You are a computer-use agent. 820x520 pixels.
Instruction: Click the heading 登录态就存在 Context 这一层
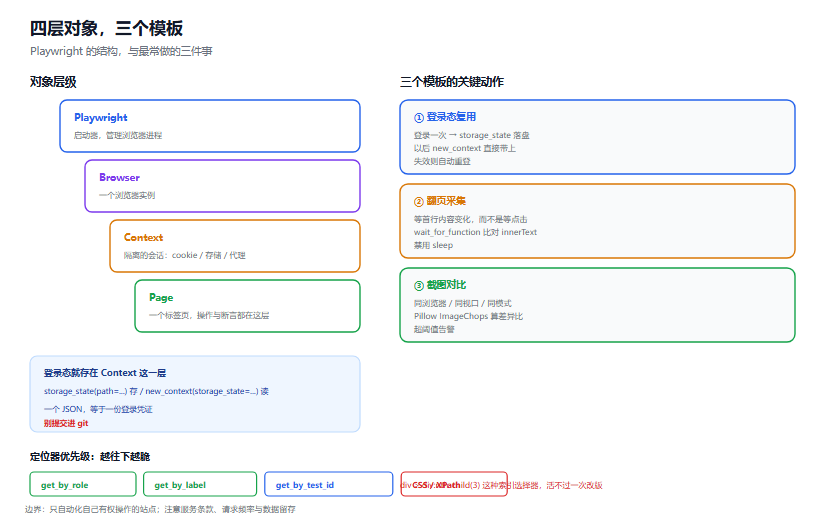pyautogui.click(x=105, y=373)
